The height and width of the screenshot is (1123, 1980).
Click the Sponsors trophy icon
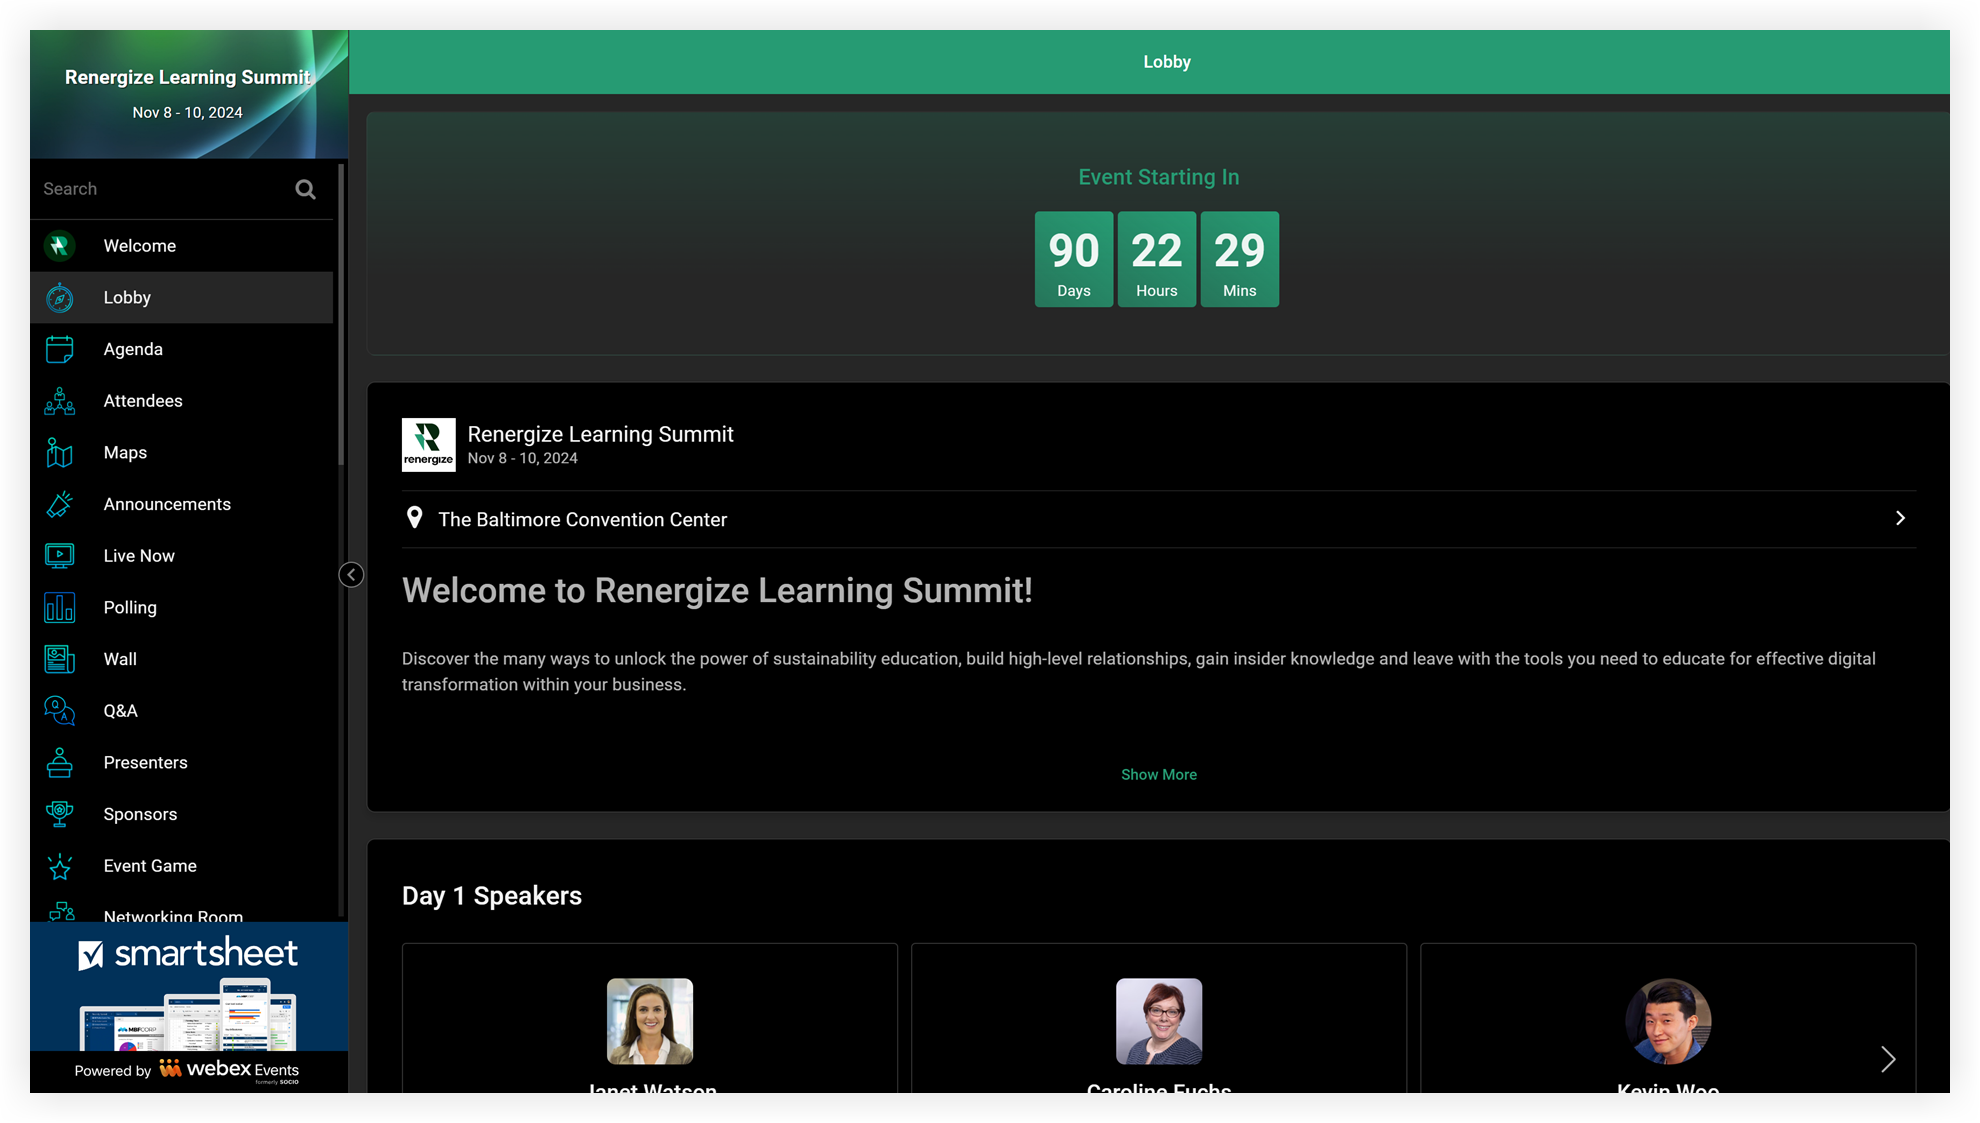(x=60, y=814)
